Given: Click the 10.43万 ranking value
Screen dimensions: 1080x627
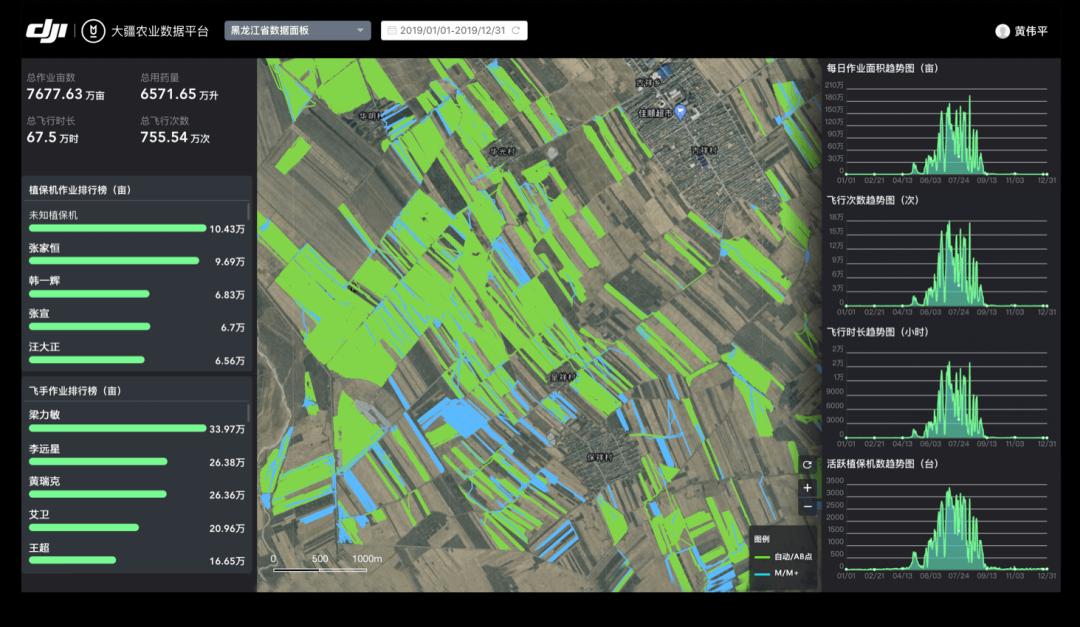Looking at the screenshot, I should coord(227,229).
